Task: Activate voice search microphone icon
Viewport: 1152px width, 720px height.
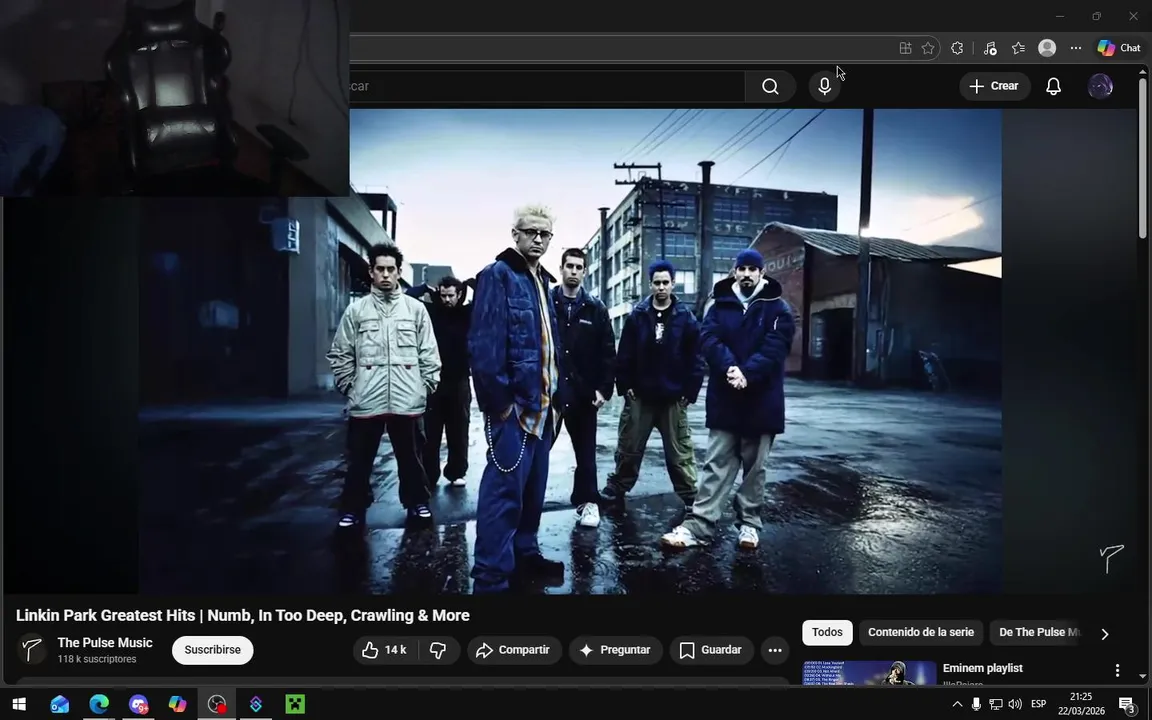Action: tap(824, 86)
